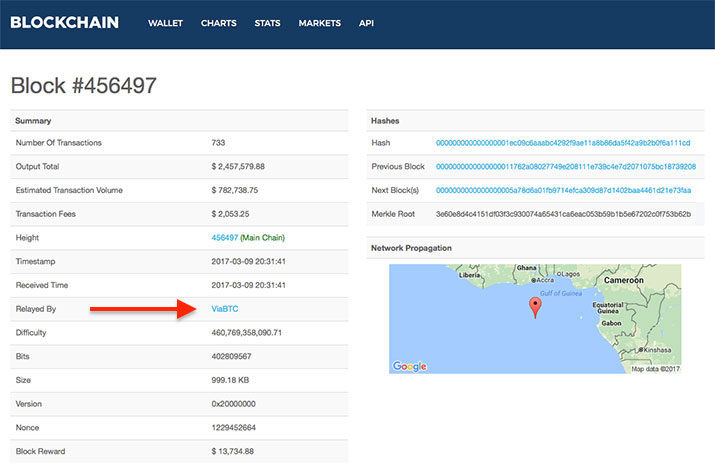Click the Gabon label on map
Viewport: 715px width, 476px height.
(611, 323)
